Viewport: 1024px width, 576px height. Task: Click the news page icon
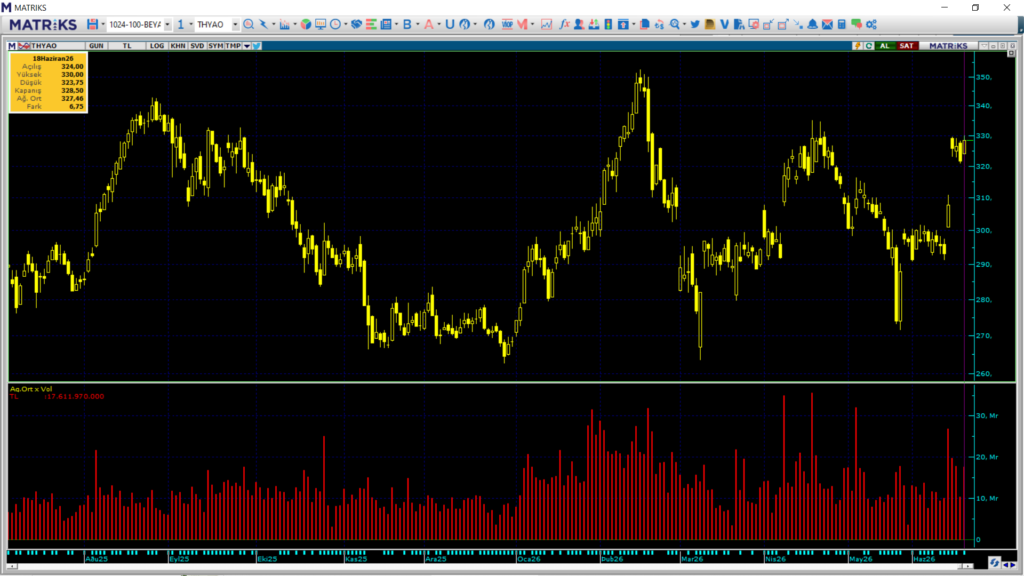point(386,24)
